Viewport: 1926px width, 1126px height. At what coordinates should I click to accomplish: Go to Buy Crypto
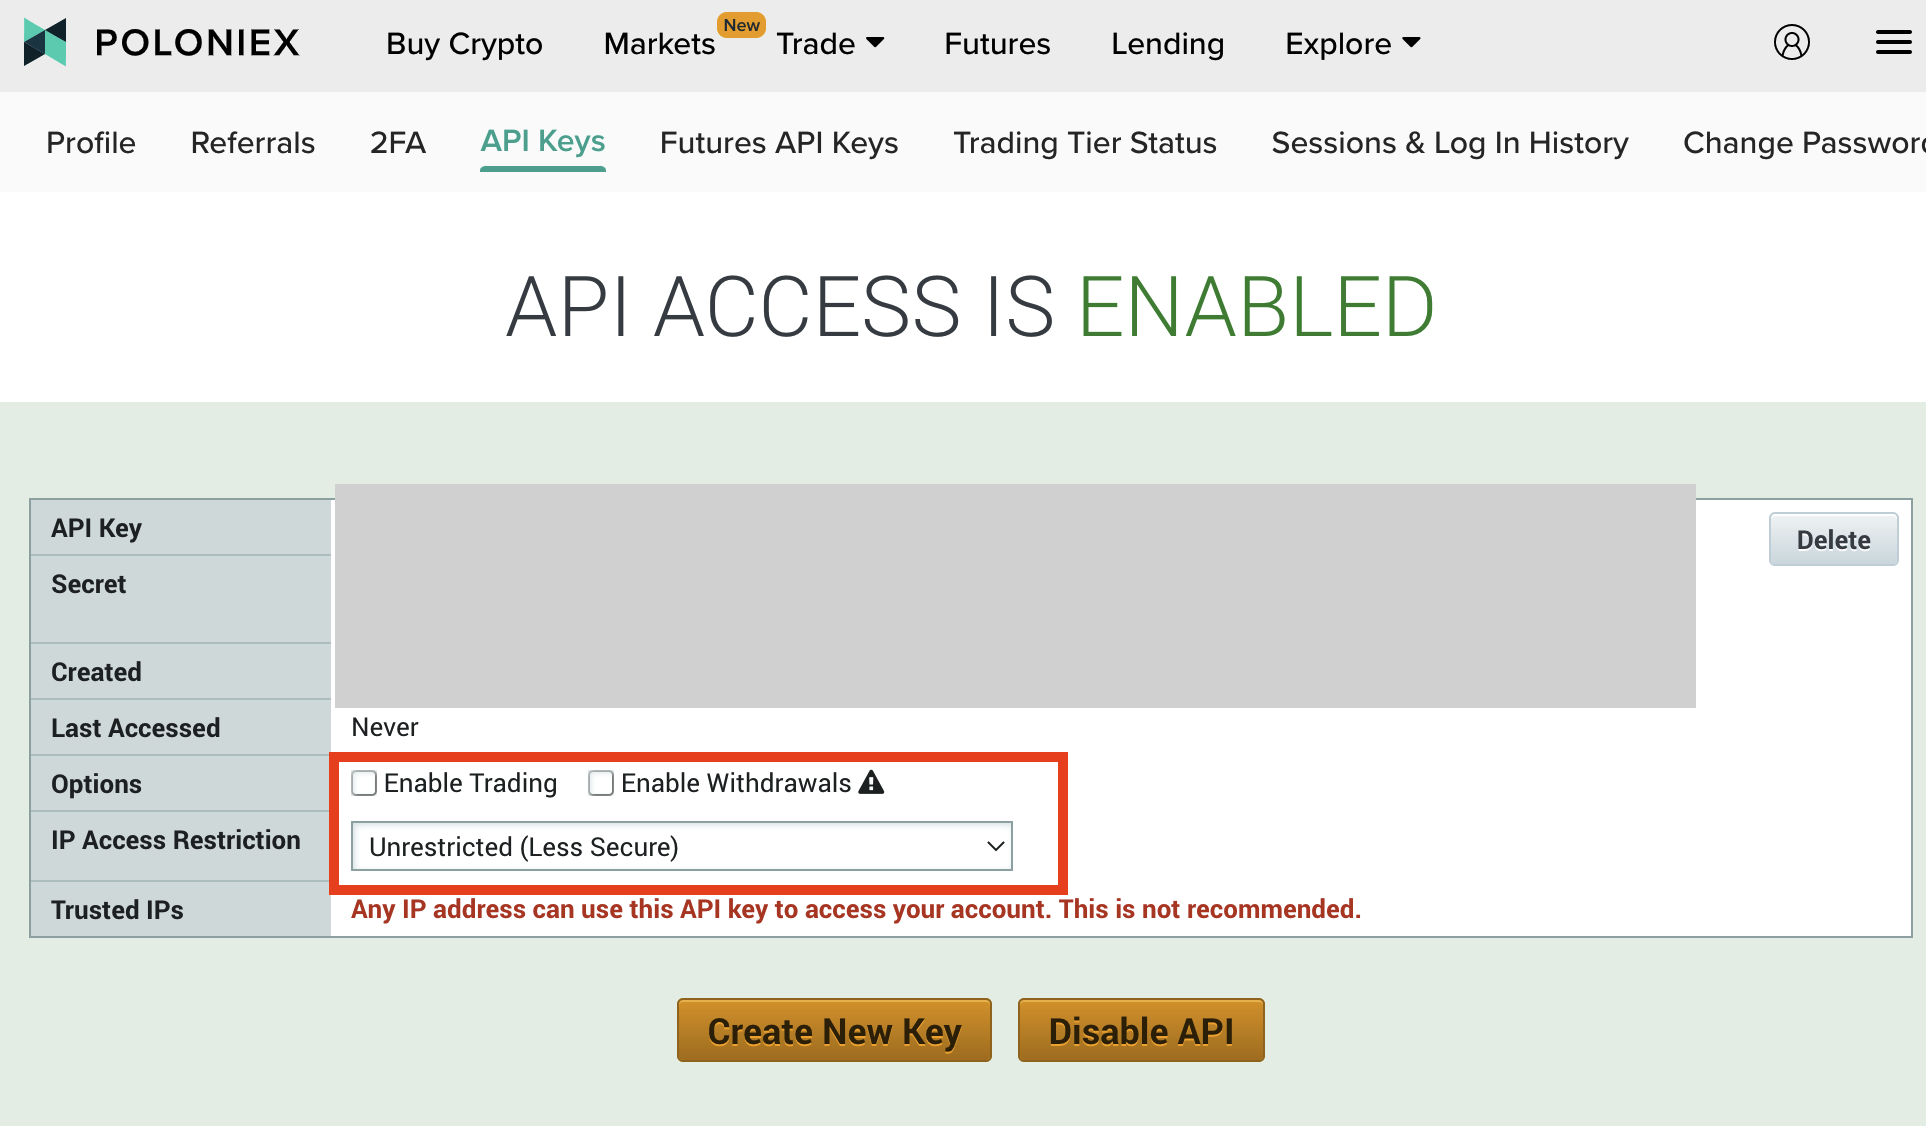tap(464, 44)
